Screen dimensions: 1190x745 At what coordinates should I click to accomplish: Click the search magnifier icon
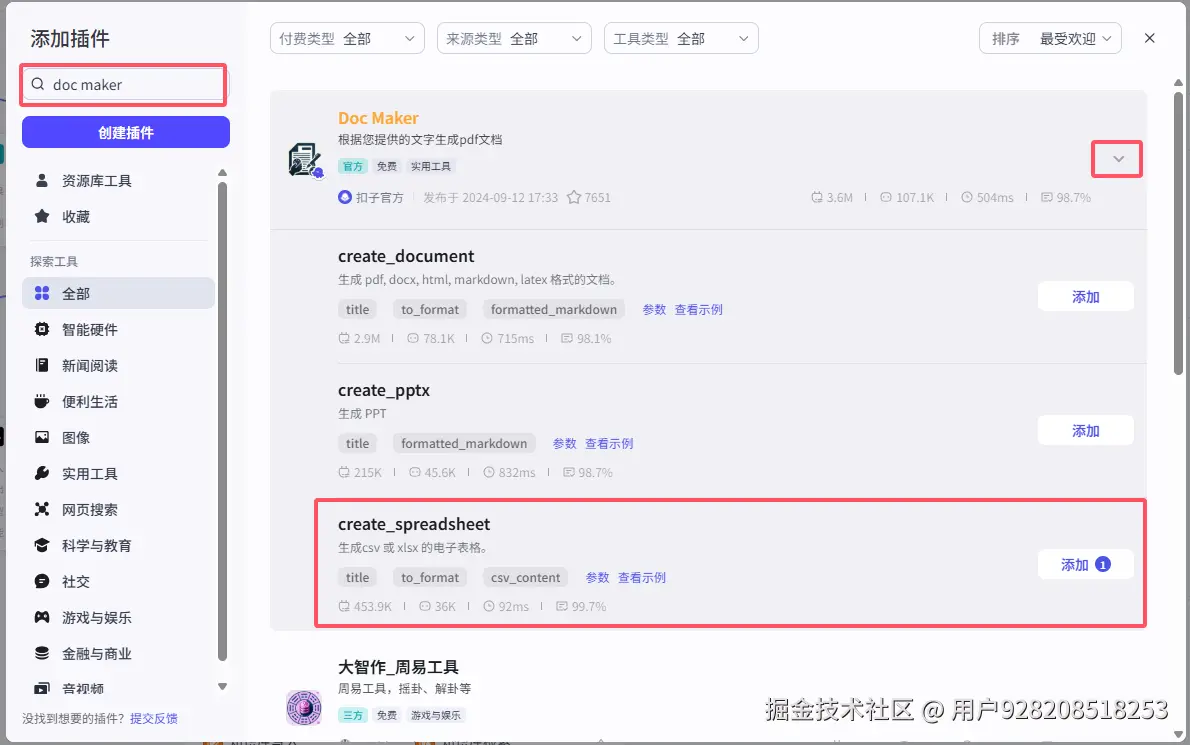coord(37,84)
